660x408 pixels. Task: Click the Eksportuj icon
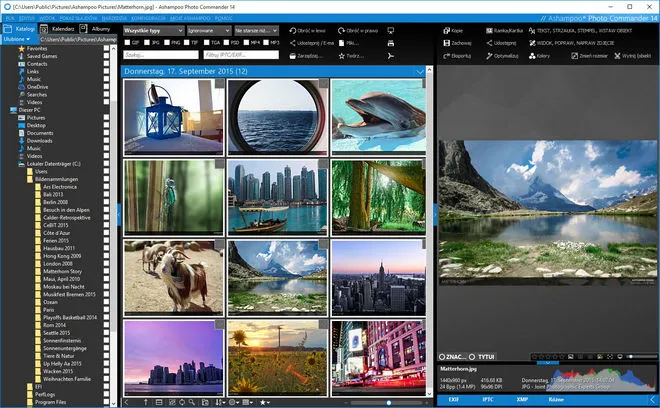(x=445, y=56)
